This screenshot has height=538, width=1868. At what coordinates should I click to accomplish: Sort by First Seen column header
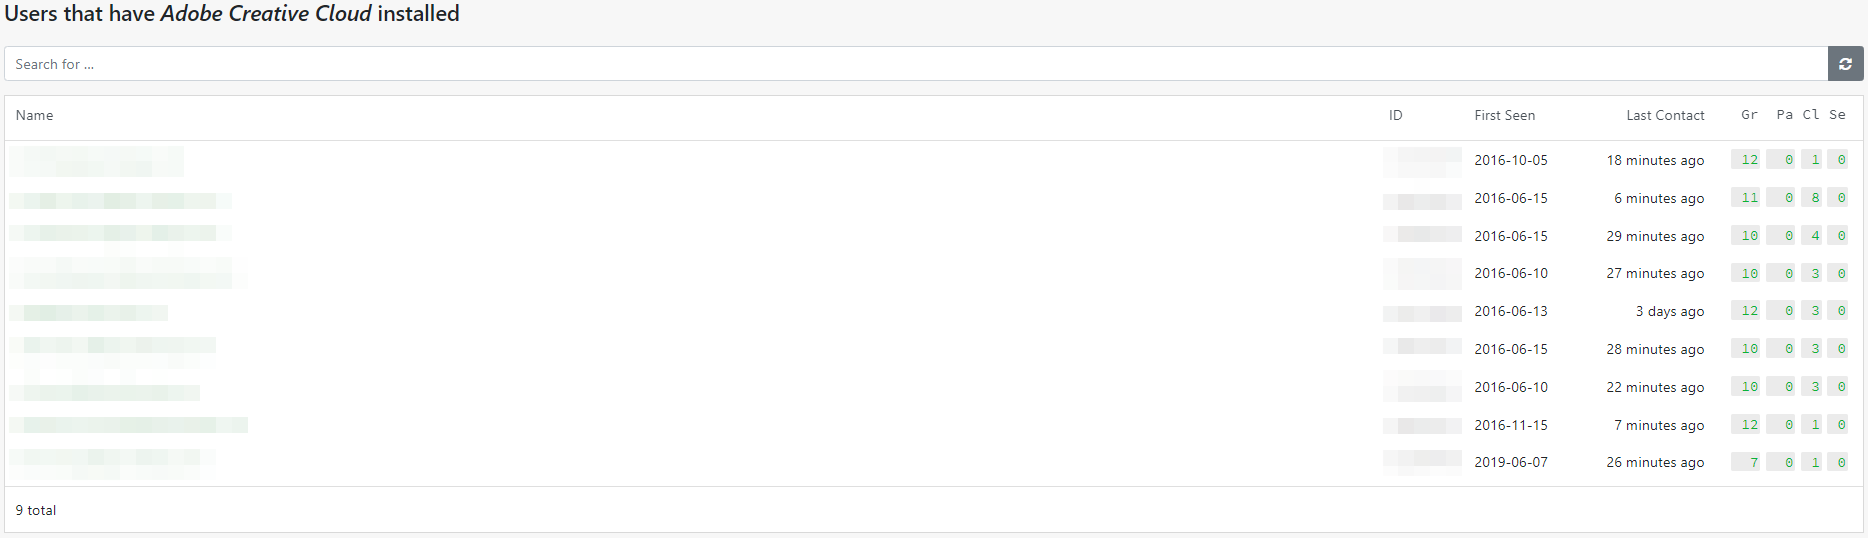pyautogui.click(x=1505, y=115)
